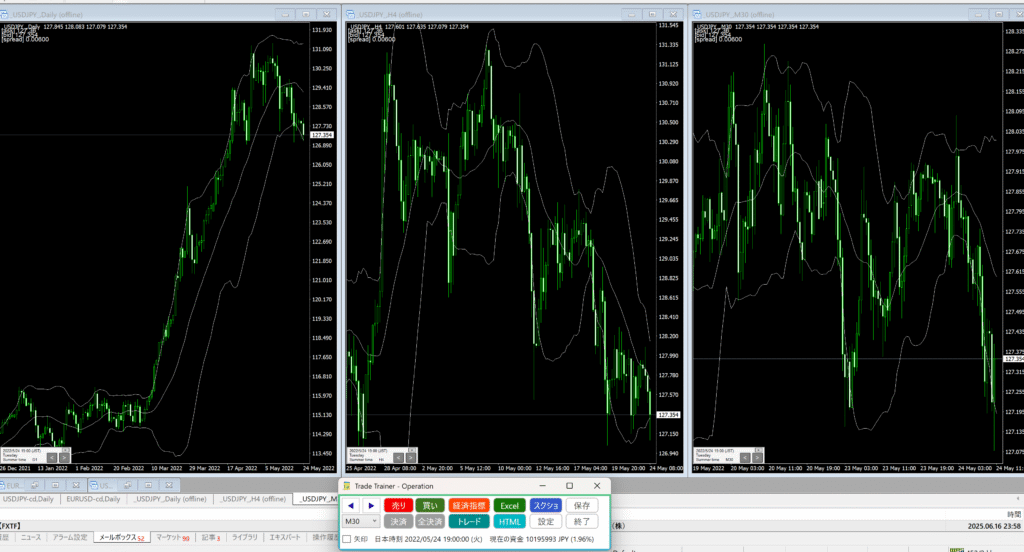
Task: Open the M30 timeframe dropdown
Action: [x=360, y=521]
